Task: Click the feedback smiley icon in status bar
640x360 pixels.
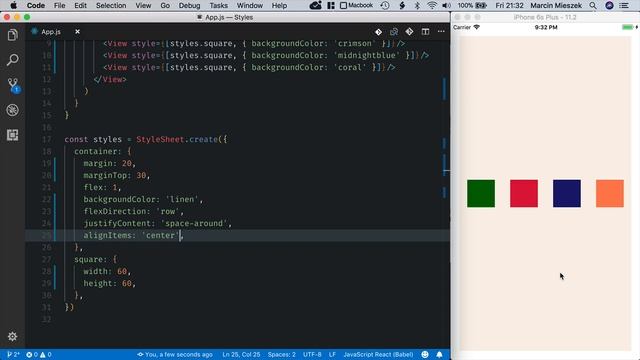Action: click(425, 354)
